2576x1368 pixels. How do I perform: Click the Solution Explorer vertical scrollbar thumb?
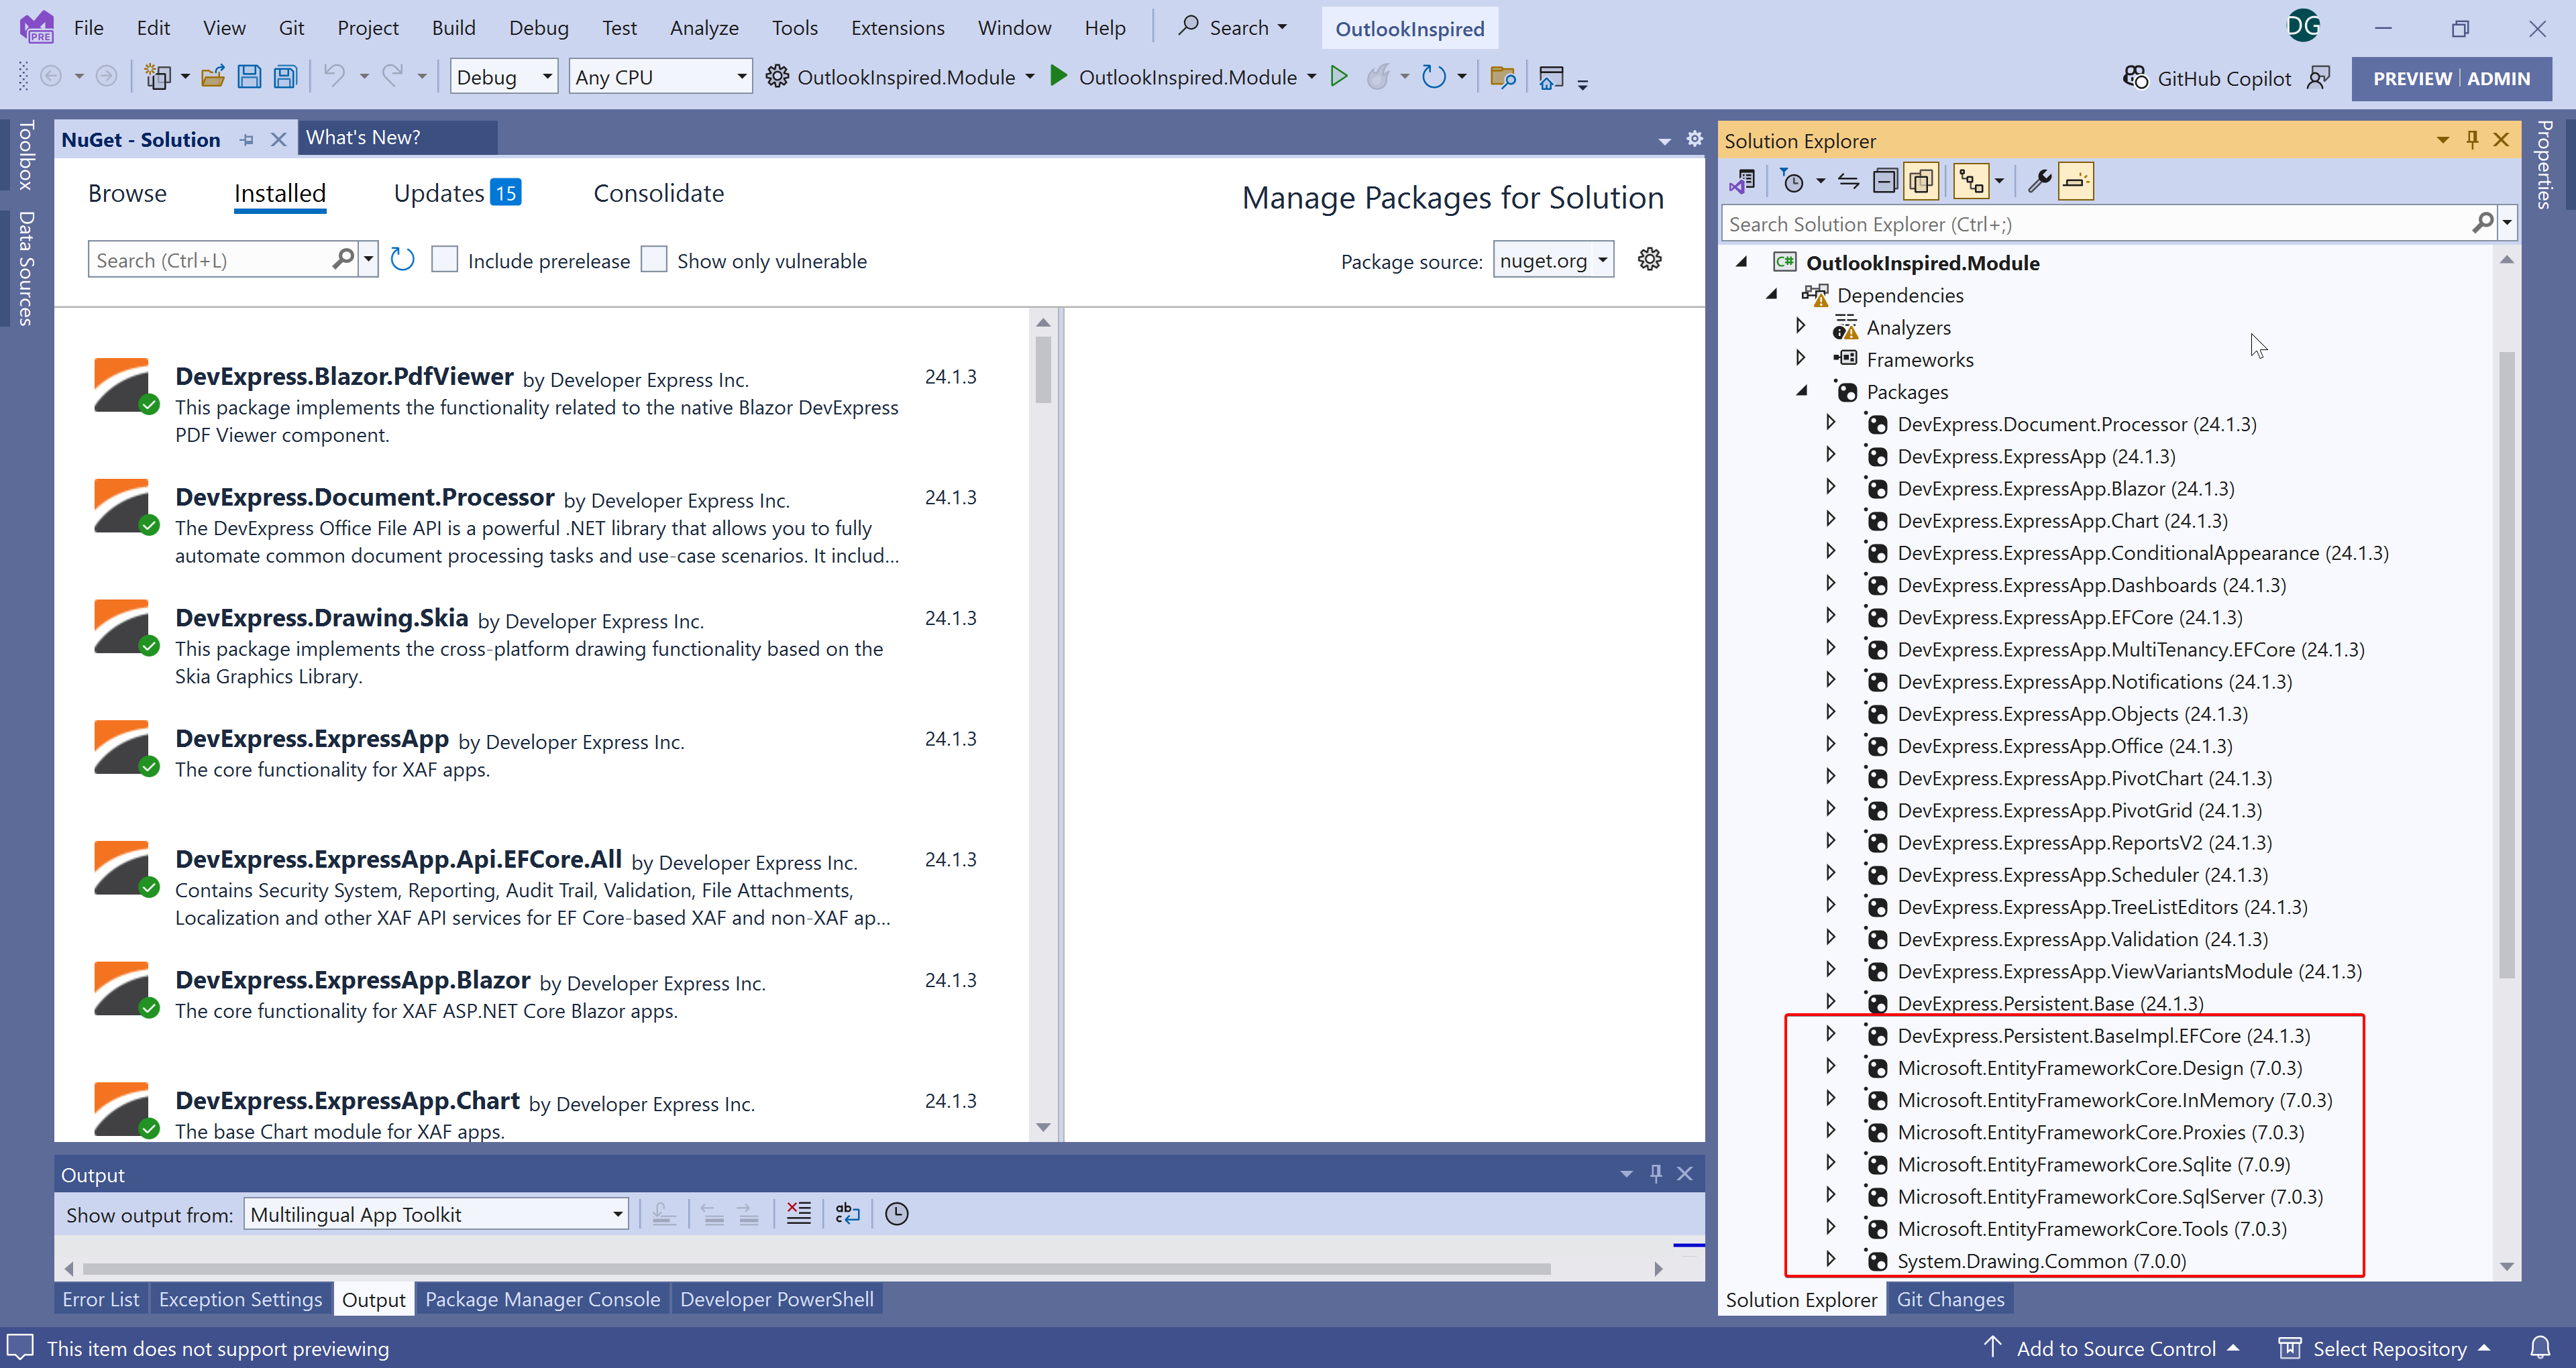(2506, 664)
